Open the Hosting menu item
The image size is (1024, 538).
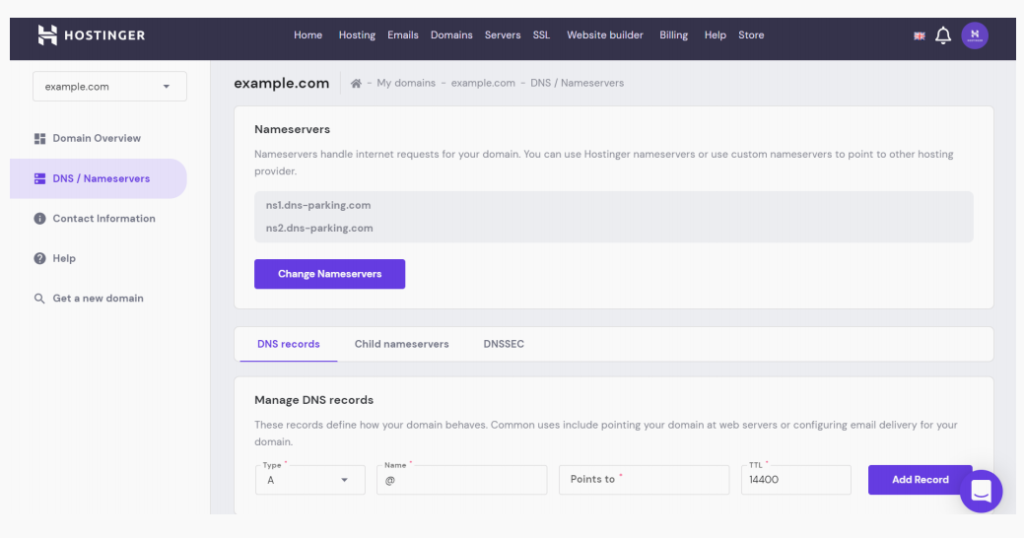coord(357,35)
